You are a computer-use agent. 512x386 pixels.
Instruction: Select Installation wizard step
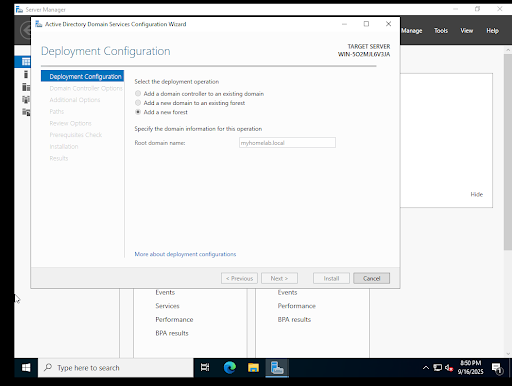pos(64,146)
